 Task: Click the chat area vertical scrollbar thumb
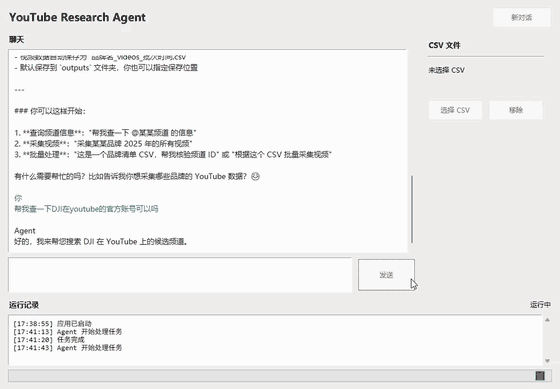tap(412, 209)
